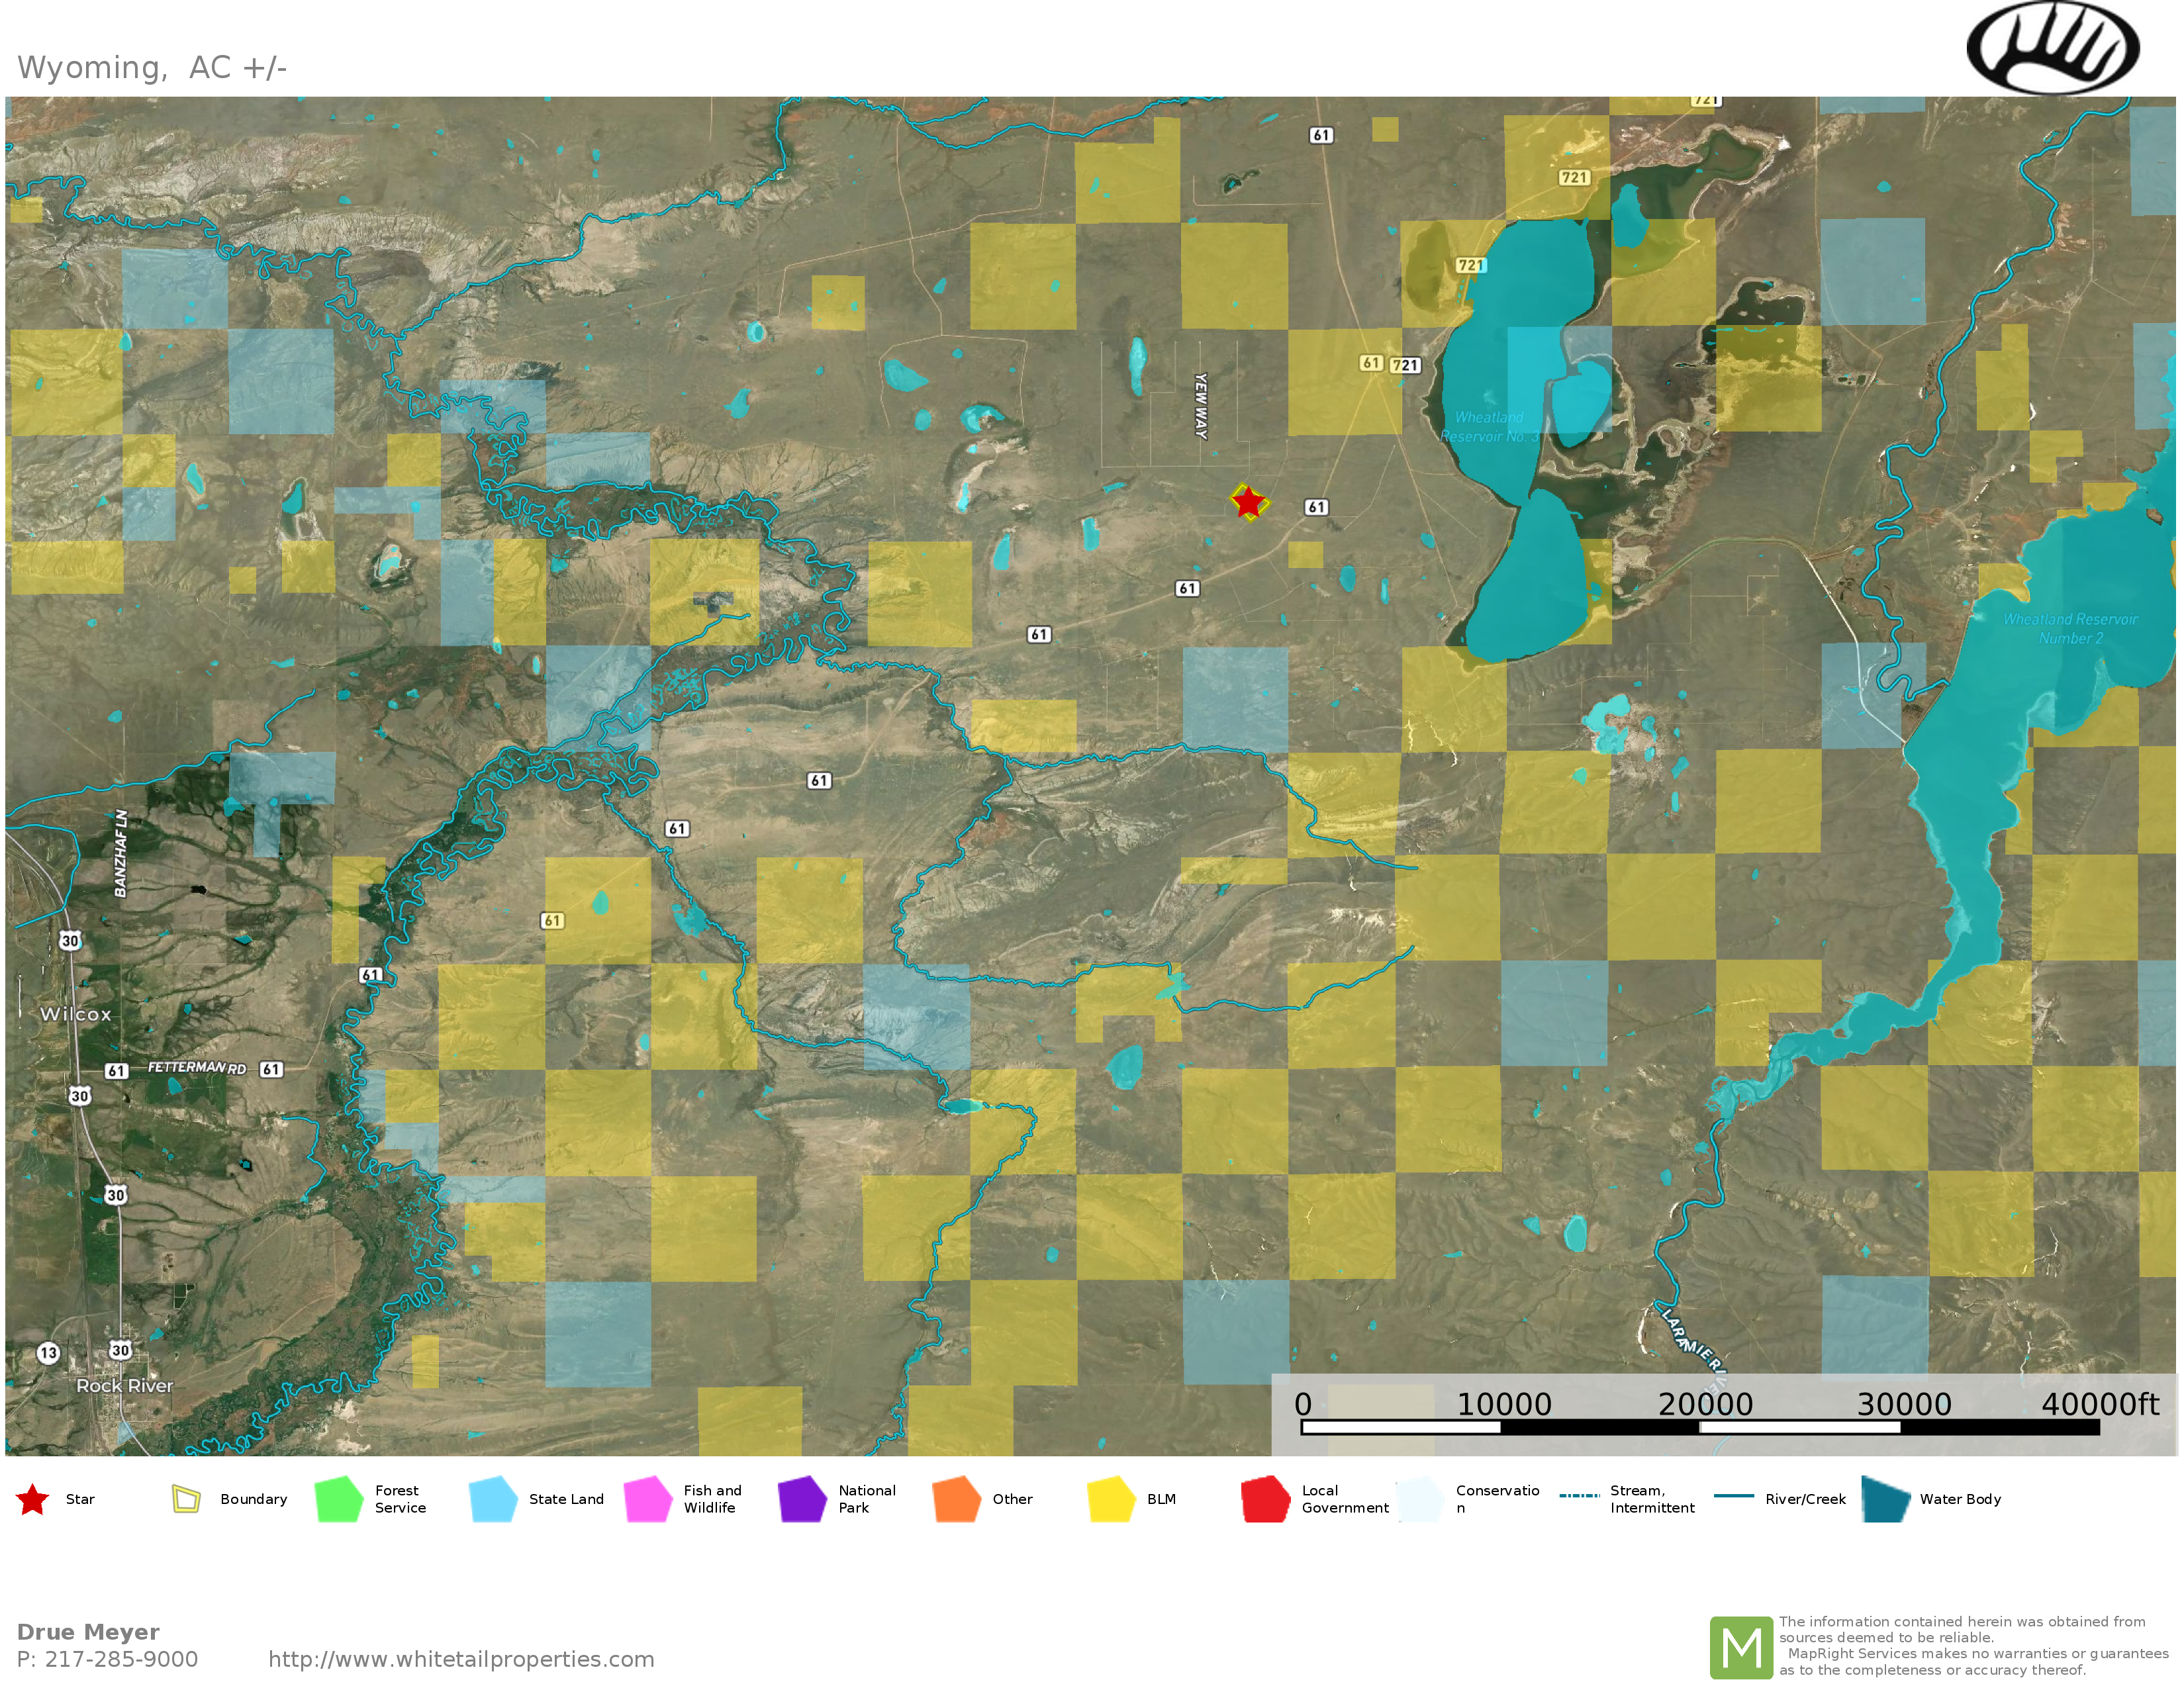Click the red star property marker on map

(1248, 502)
